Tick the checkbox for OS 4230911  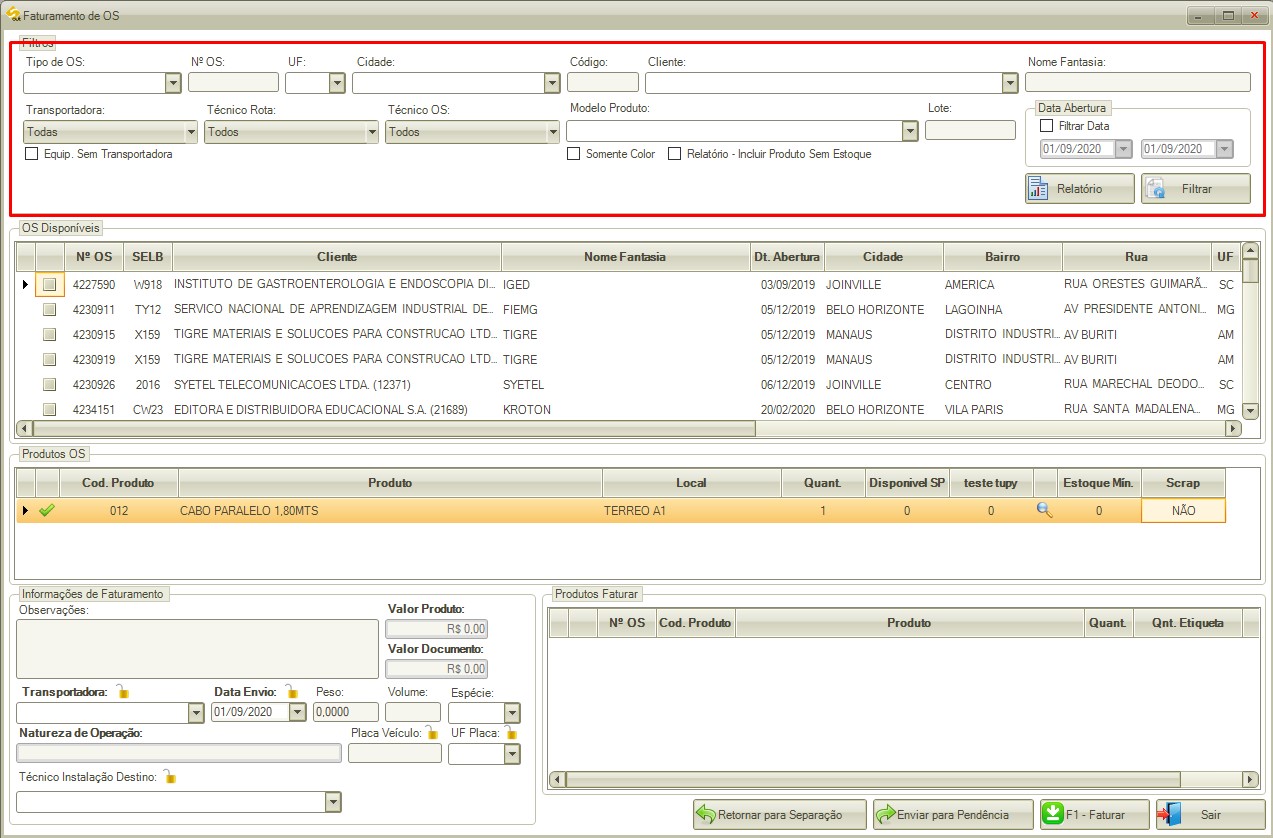tap(49, 310)
